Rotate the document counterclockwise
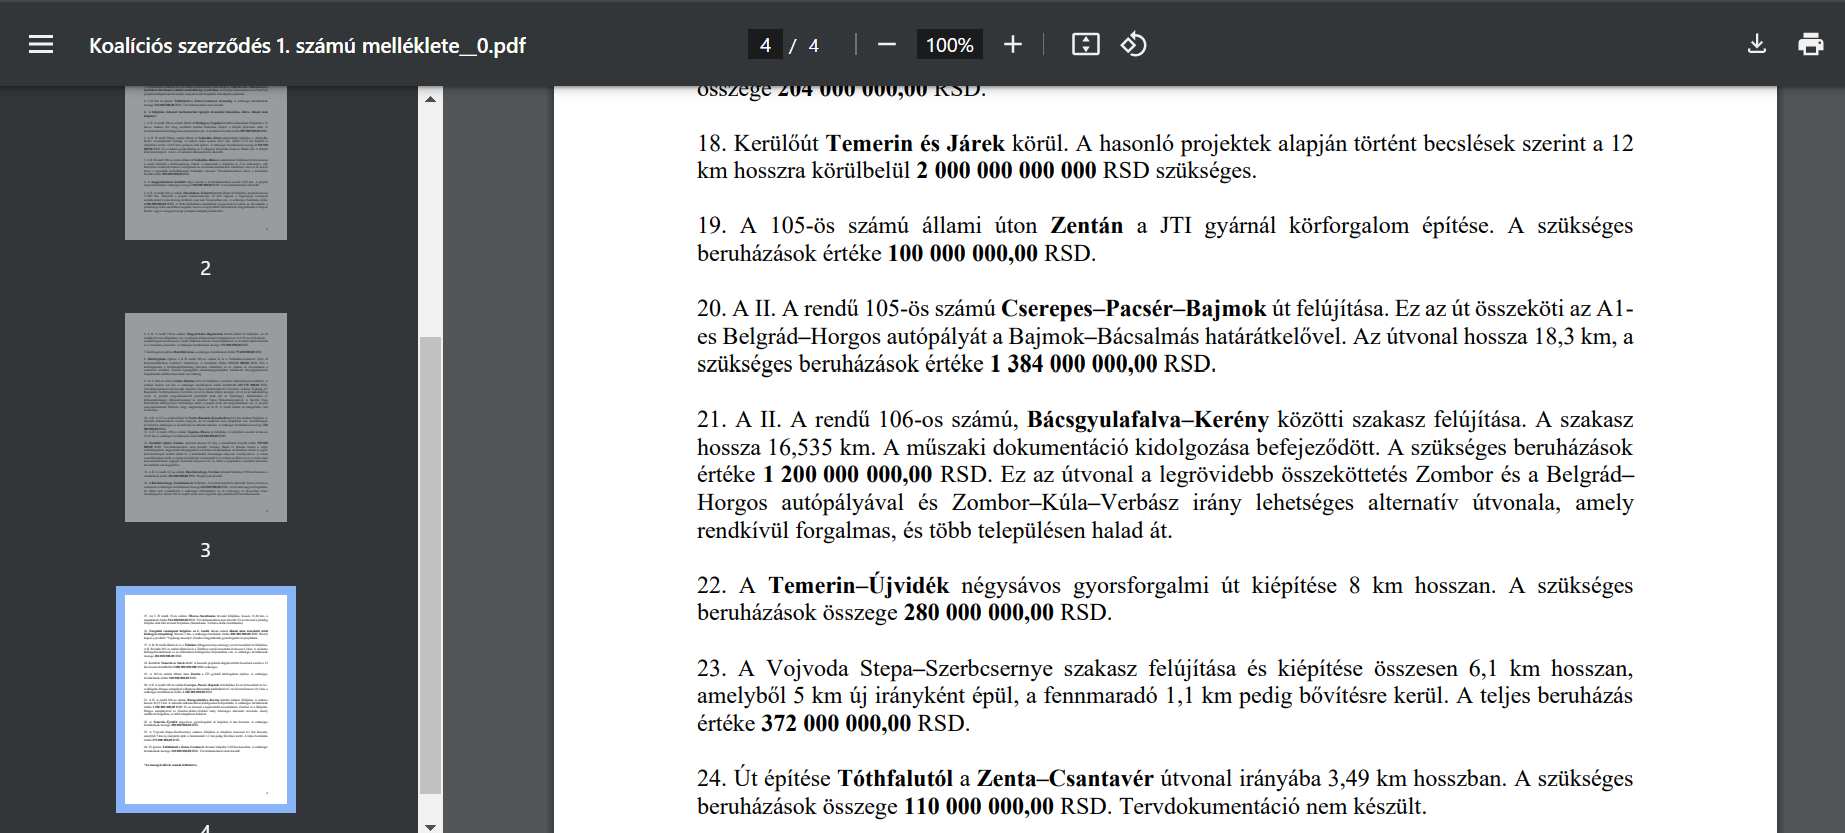Image resolution: width=1845 pixels, height=833 pixels. [1133, 45]
